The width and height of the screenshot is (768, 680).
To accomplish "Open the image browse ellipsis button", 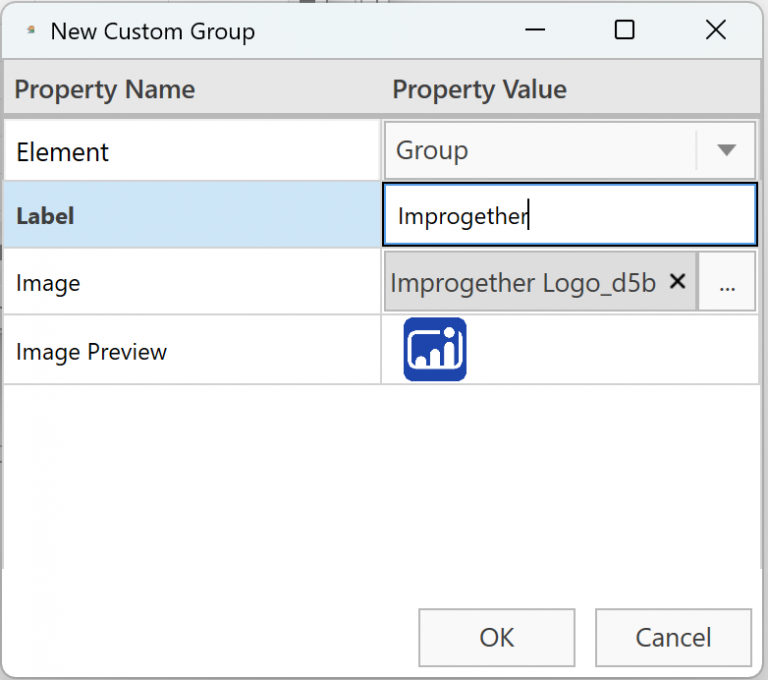I will coord(727,283).
